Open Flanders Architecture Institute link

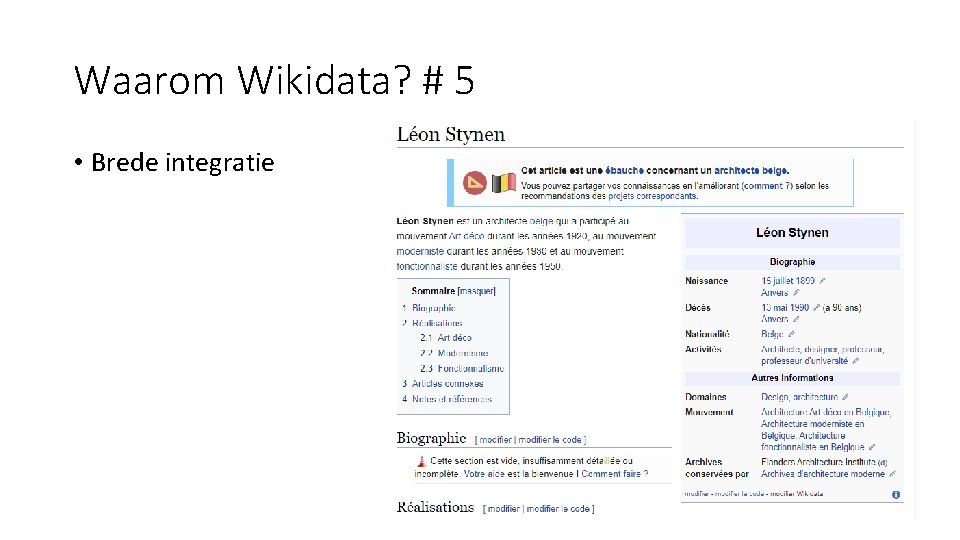(x=818, y=462)
